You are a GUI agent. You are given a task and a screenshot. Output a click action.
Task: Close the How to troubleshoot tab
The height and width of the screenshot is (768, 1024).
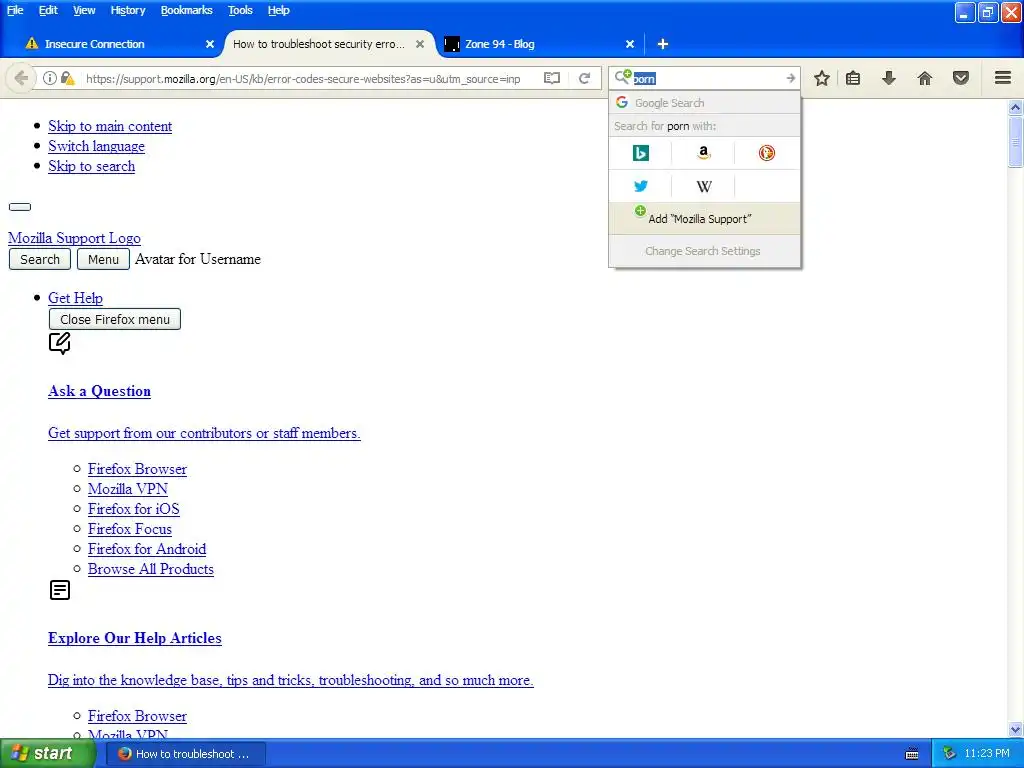pos(420,44)
